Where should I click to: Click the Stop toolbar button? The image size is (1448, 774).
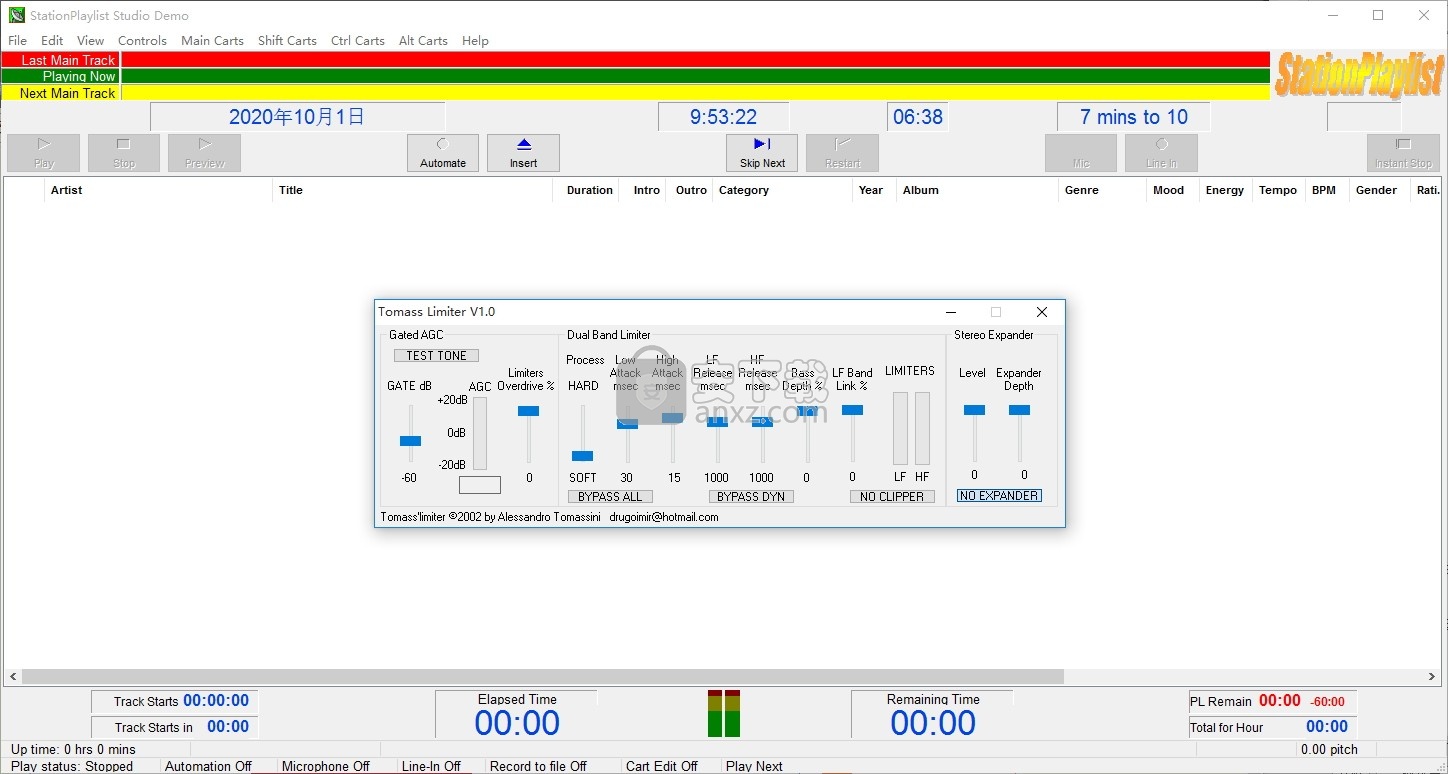pos(124,153)
